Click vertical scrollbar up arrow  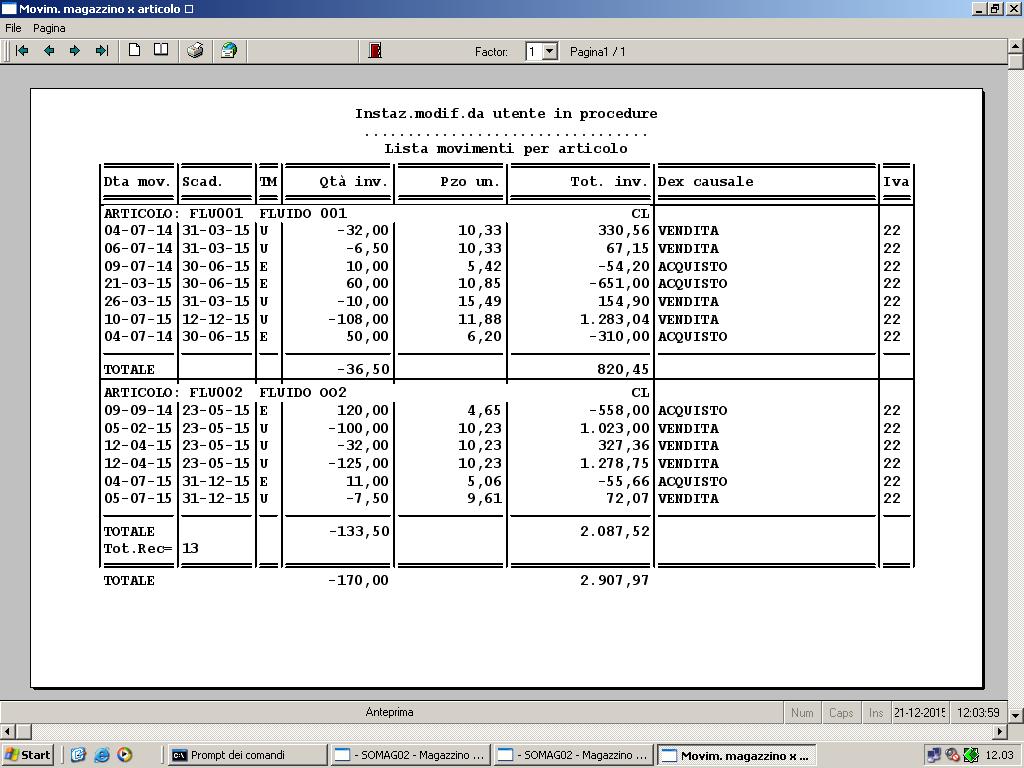pos(1016,46)
